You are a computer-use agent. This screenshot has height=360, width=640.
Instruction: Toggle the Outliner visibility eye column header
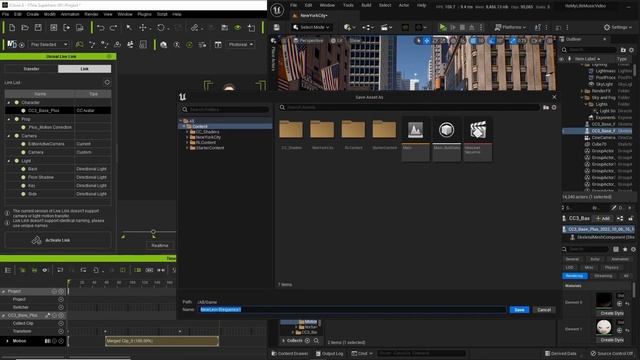tap(562, 59)
